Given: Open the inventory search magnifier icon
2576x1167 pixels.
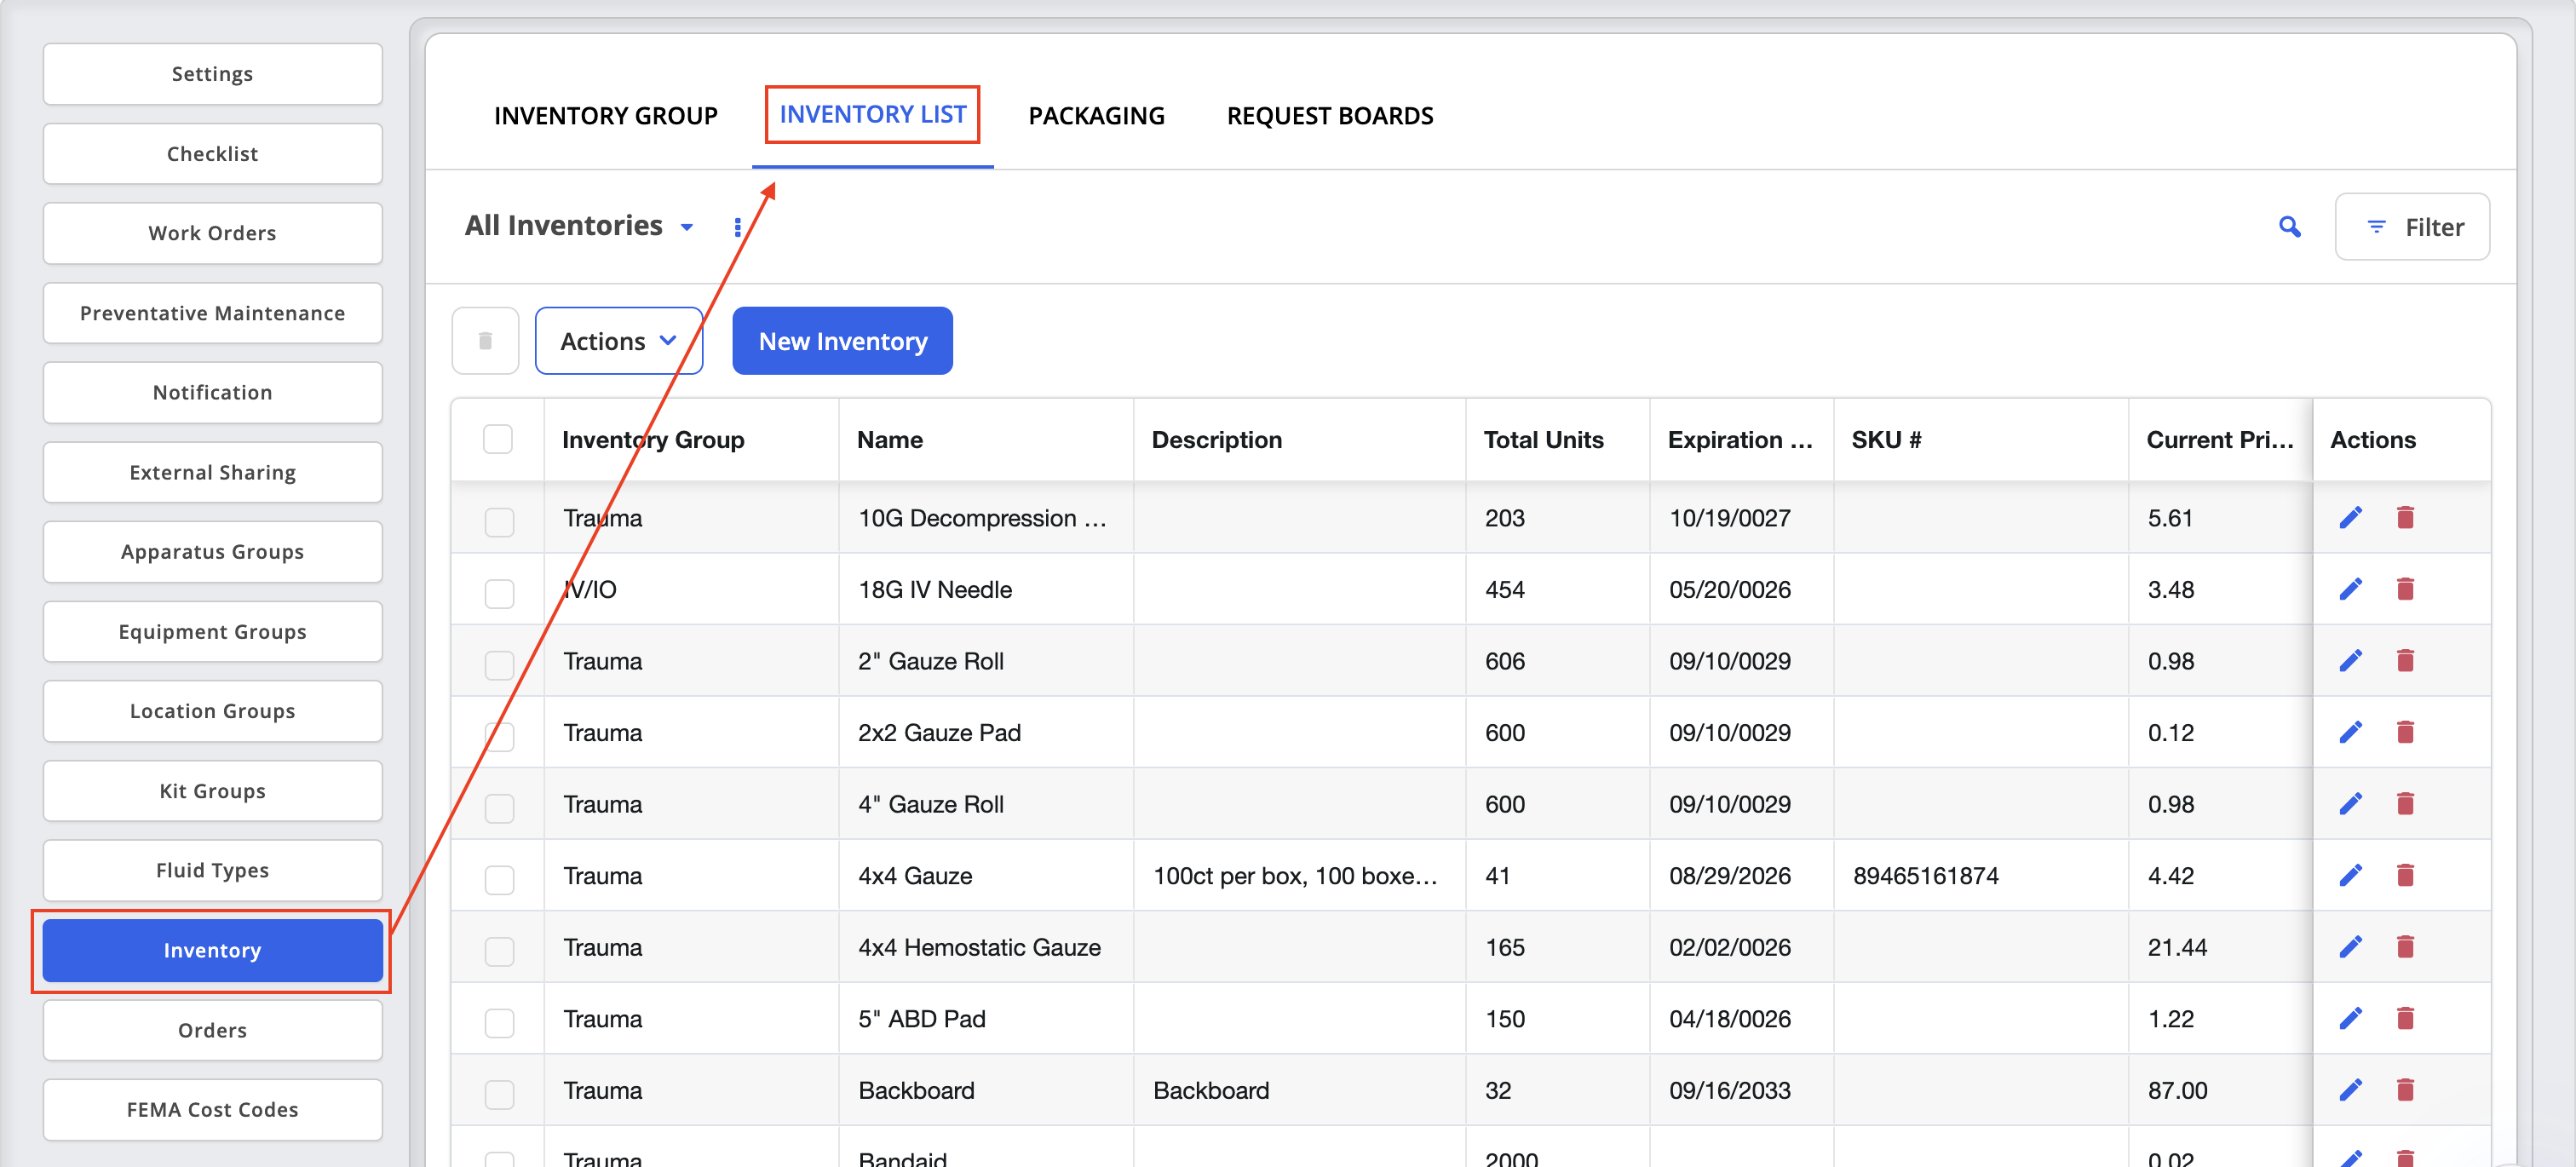Looking at the screenshot, I should click(2289, 227).
